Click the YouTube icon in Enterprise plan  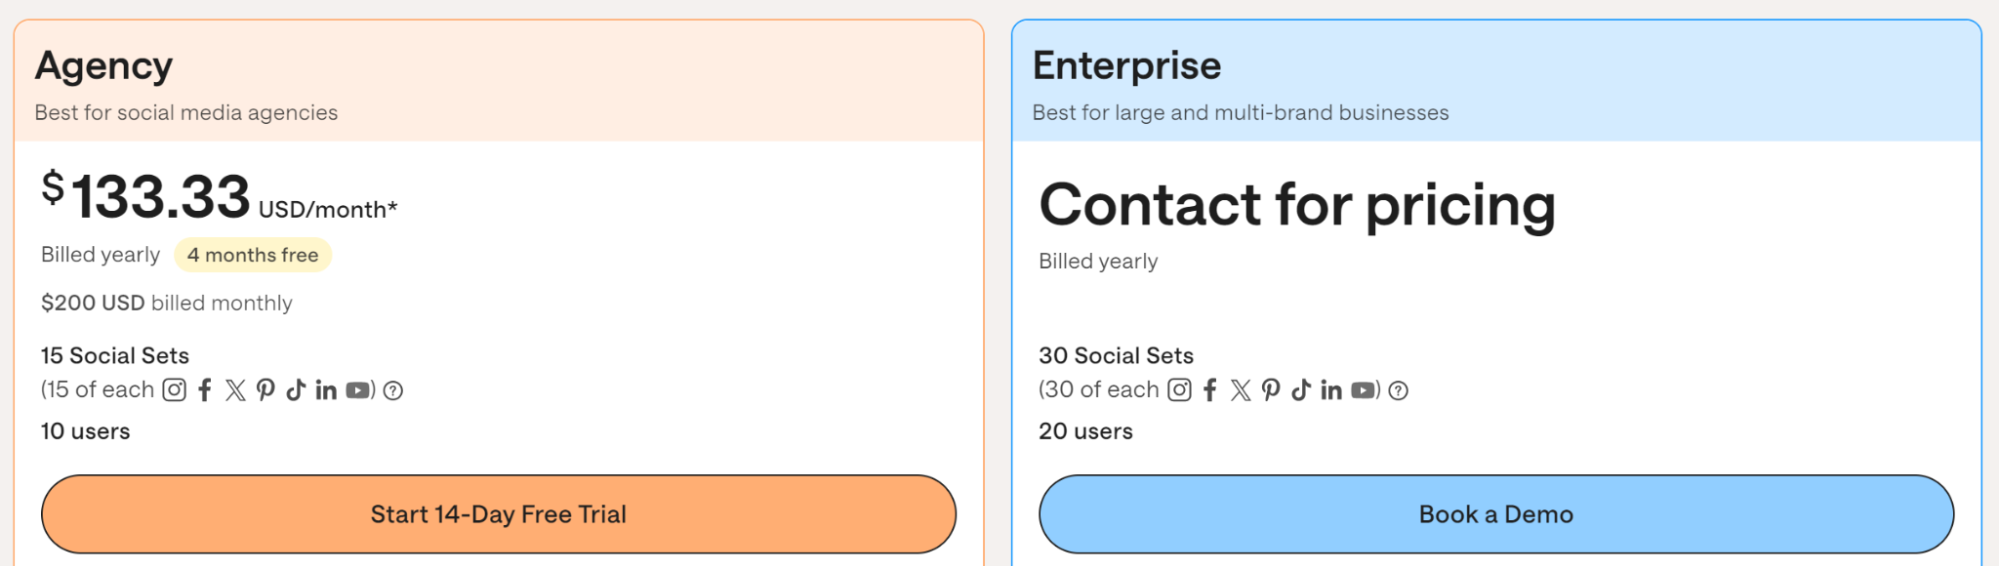pyautogui.click(x=1363, y=390)
